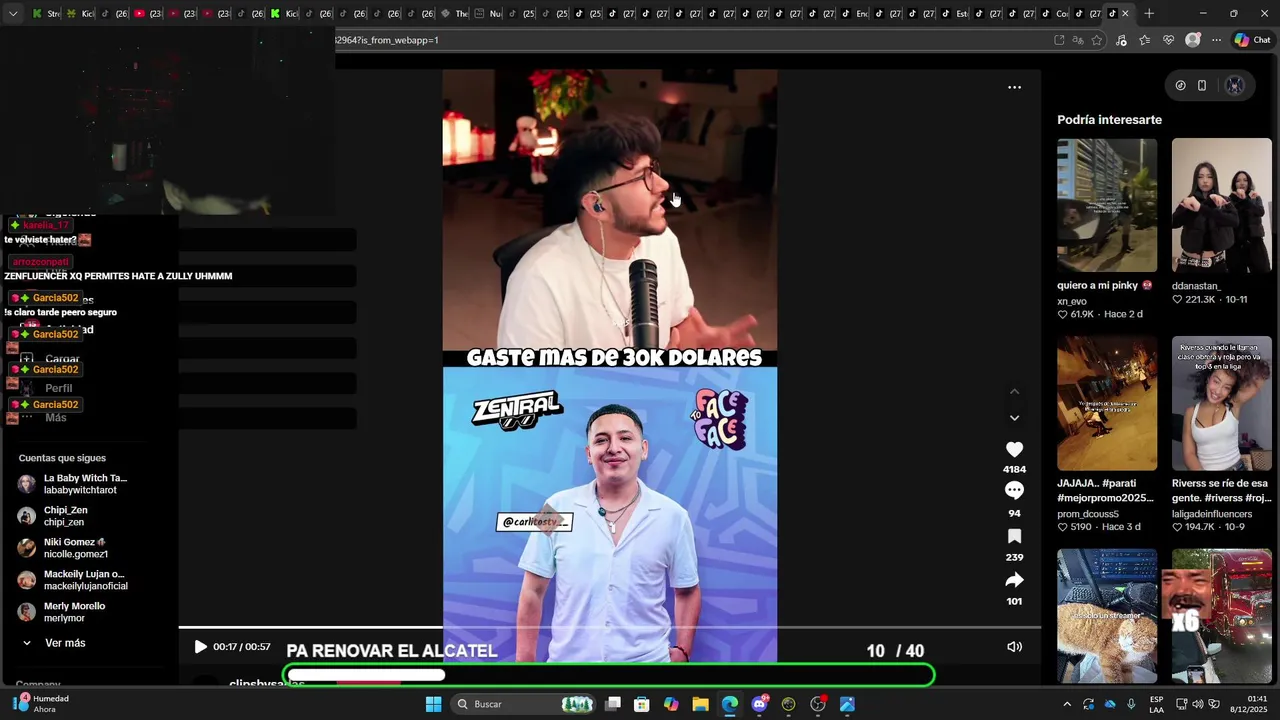1280x720 pixels.
Task: Open Task View on the taskbar
Action: 613,704
